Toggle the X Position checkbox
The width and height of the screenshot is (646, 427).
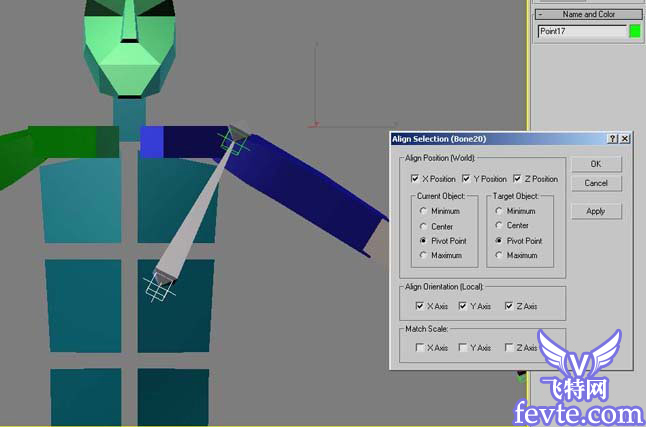pyautogui.click(x=415, y=178)
